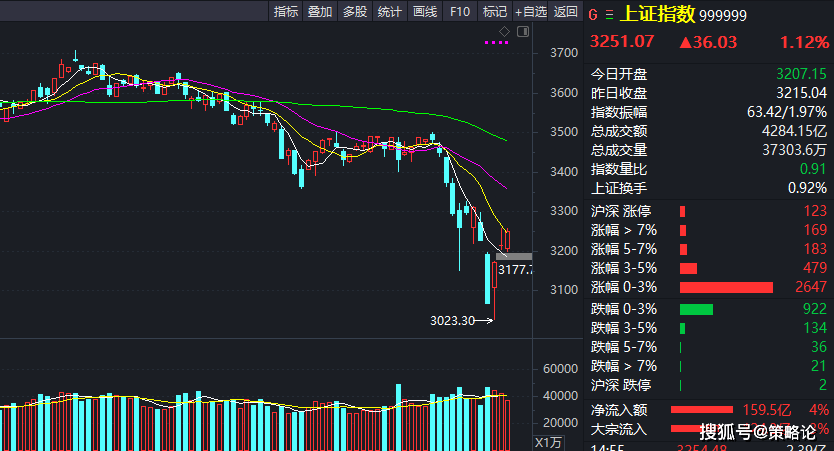Toggle the 叠加 overlay option
This screenshot has height=451, width=834.
(320, 12)
